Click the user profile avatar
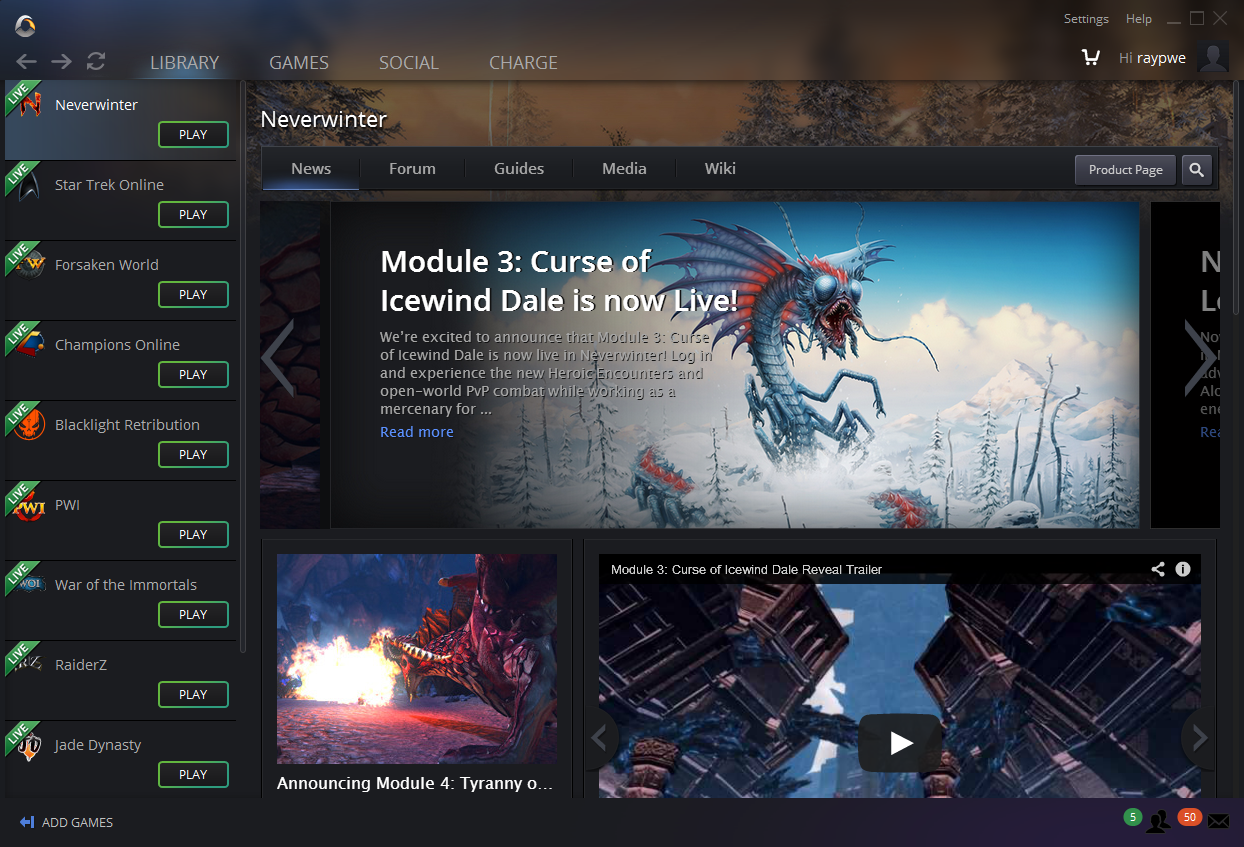The width and height of the screenshot is (1244, 847). pos(1213,57)
